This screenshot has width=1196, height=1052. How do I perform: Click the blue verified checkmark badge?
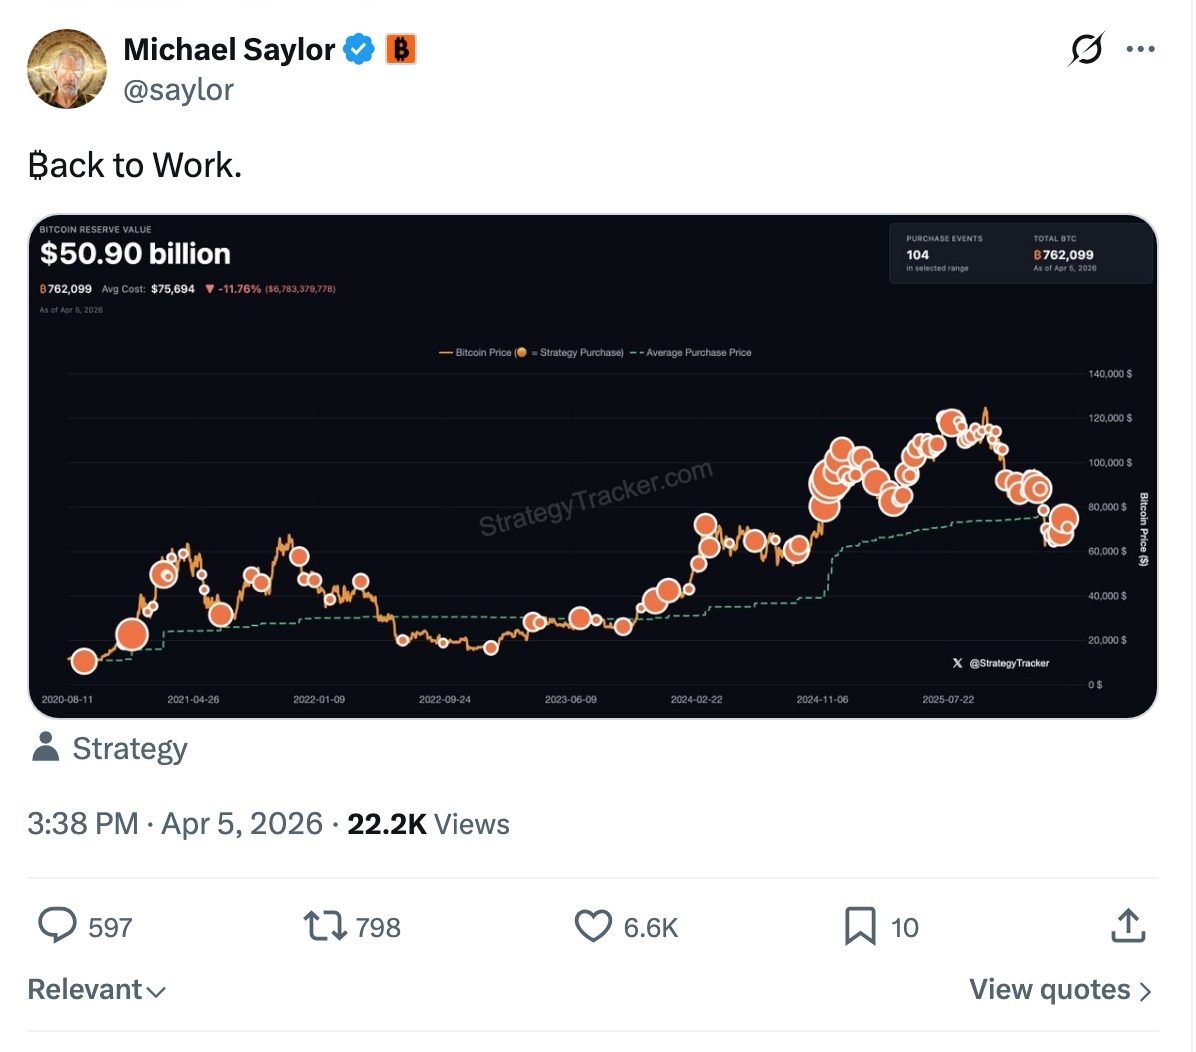click(359, 49)
